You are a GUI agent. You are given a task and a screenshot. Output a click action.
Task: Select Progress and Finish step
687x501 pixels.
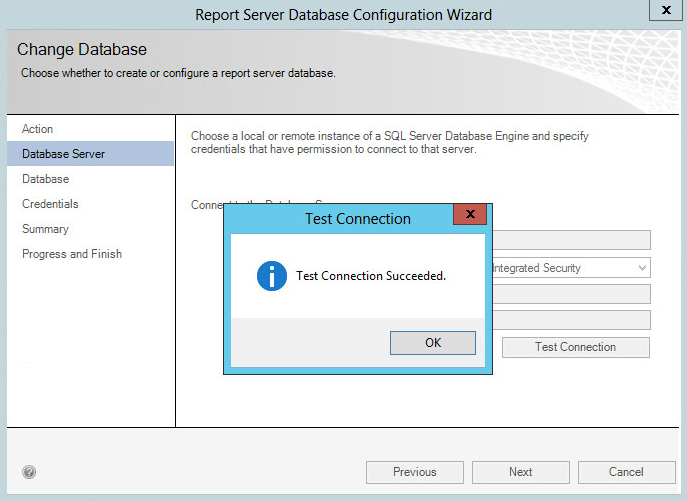(90, 254)
